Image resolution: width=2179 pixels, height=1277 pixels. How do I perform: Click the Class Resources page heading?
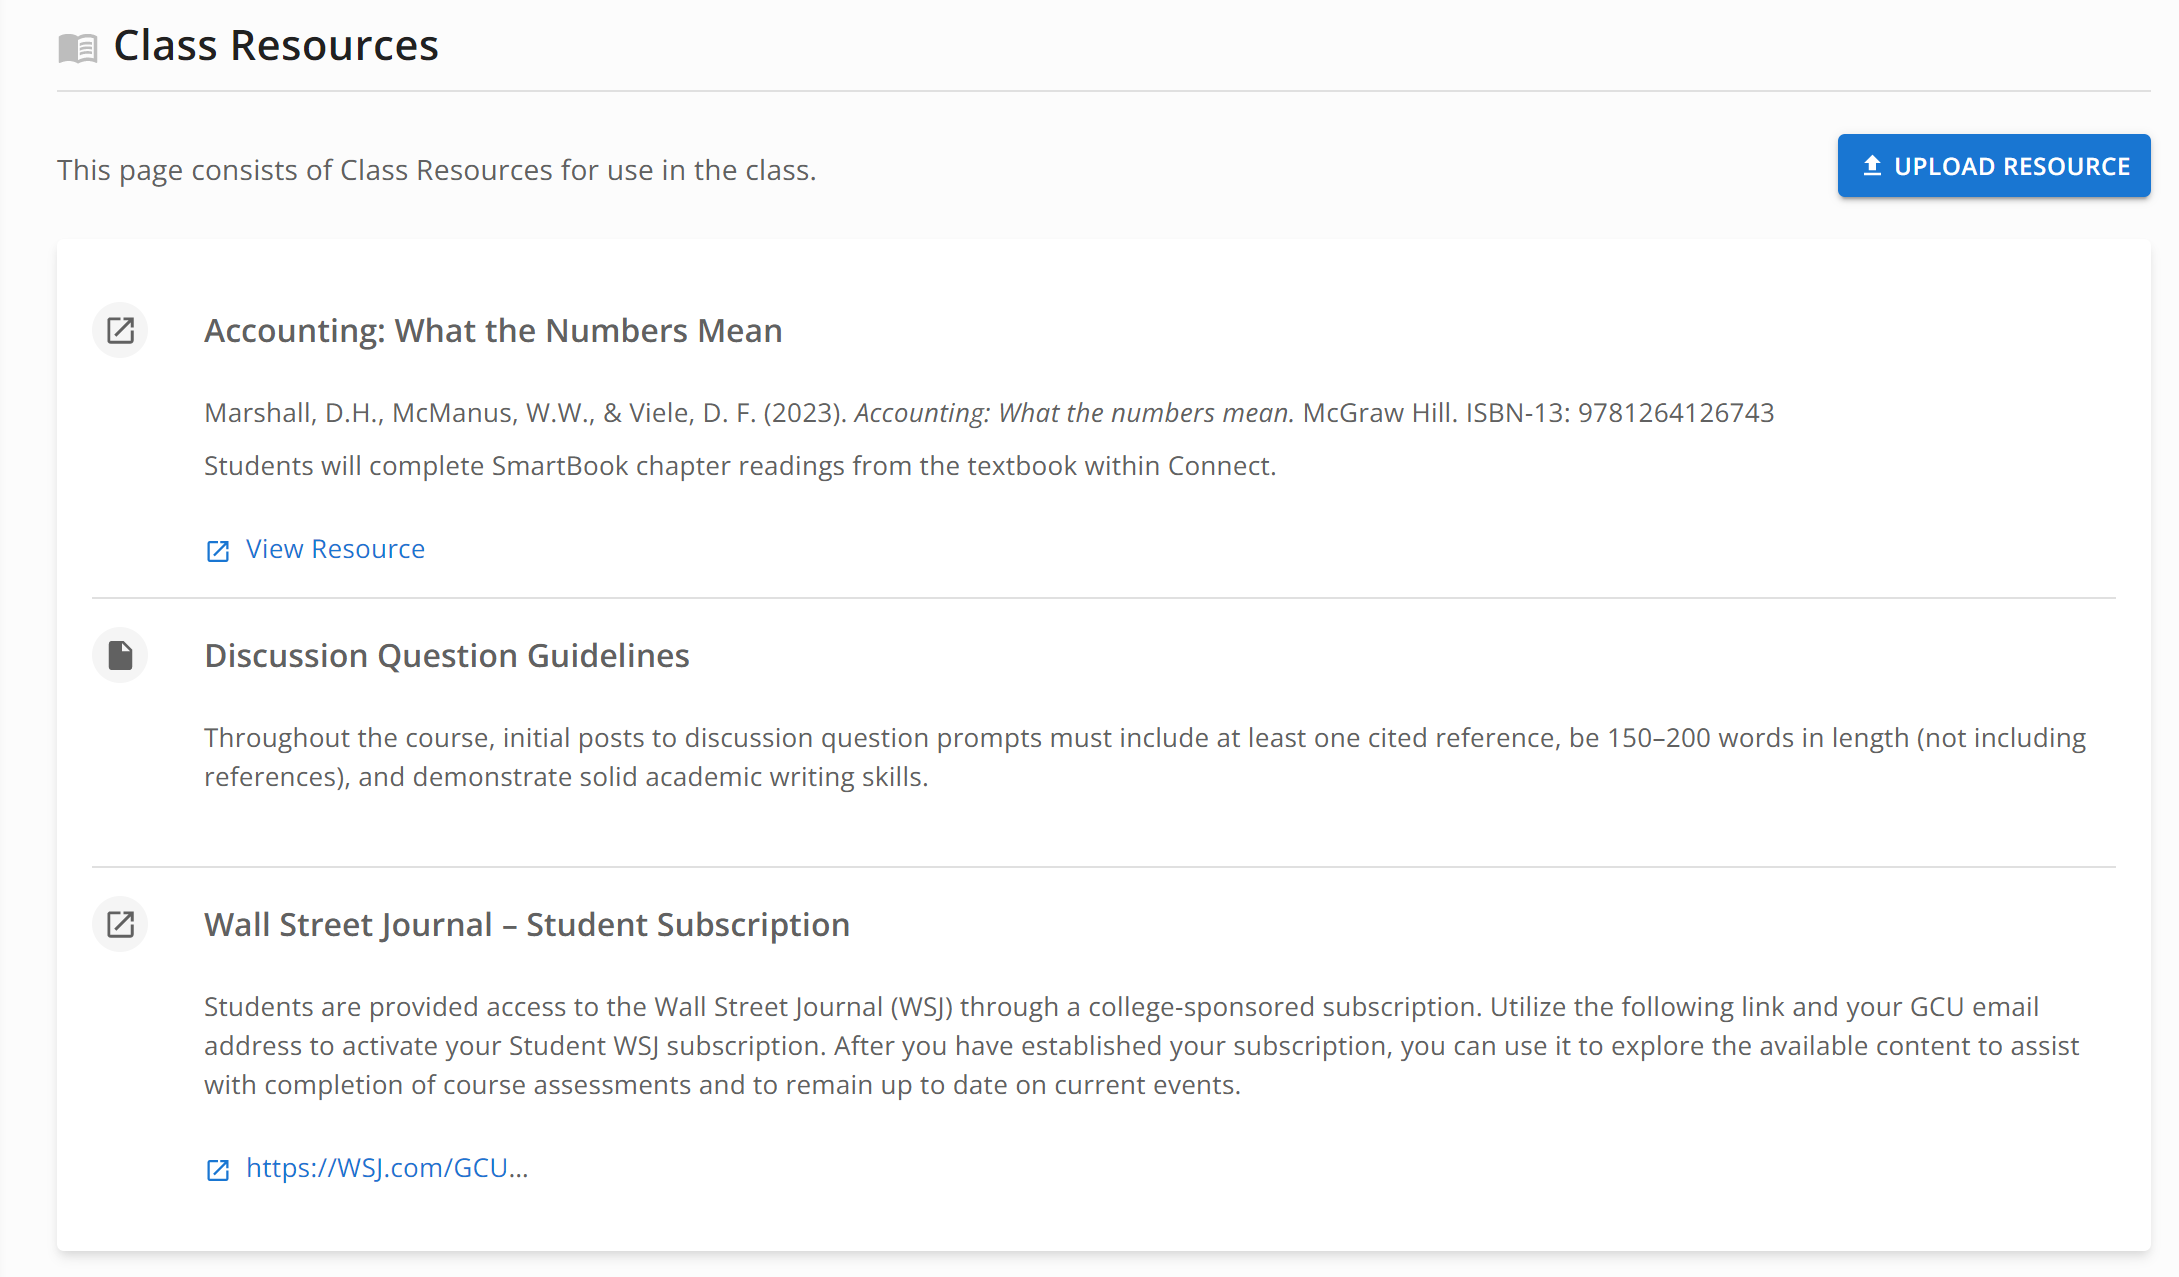276,46
